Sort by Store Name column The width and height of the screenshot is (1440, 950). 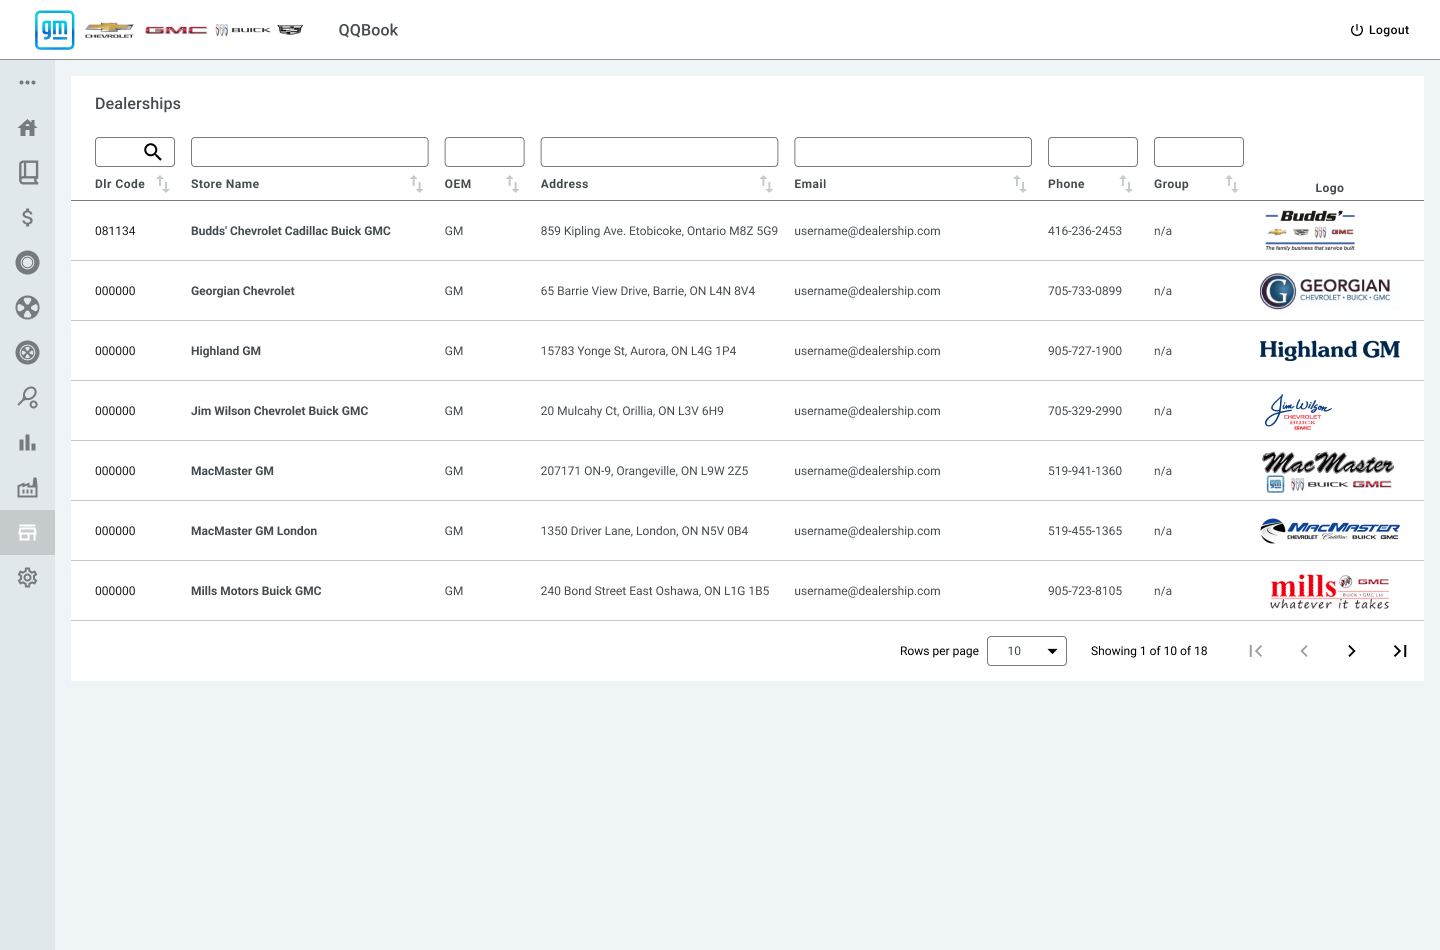(x=417, y=184)
